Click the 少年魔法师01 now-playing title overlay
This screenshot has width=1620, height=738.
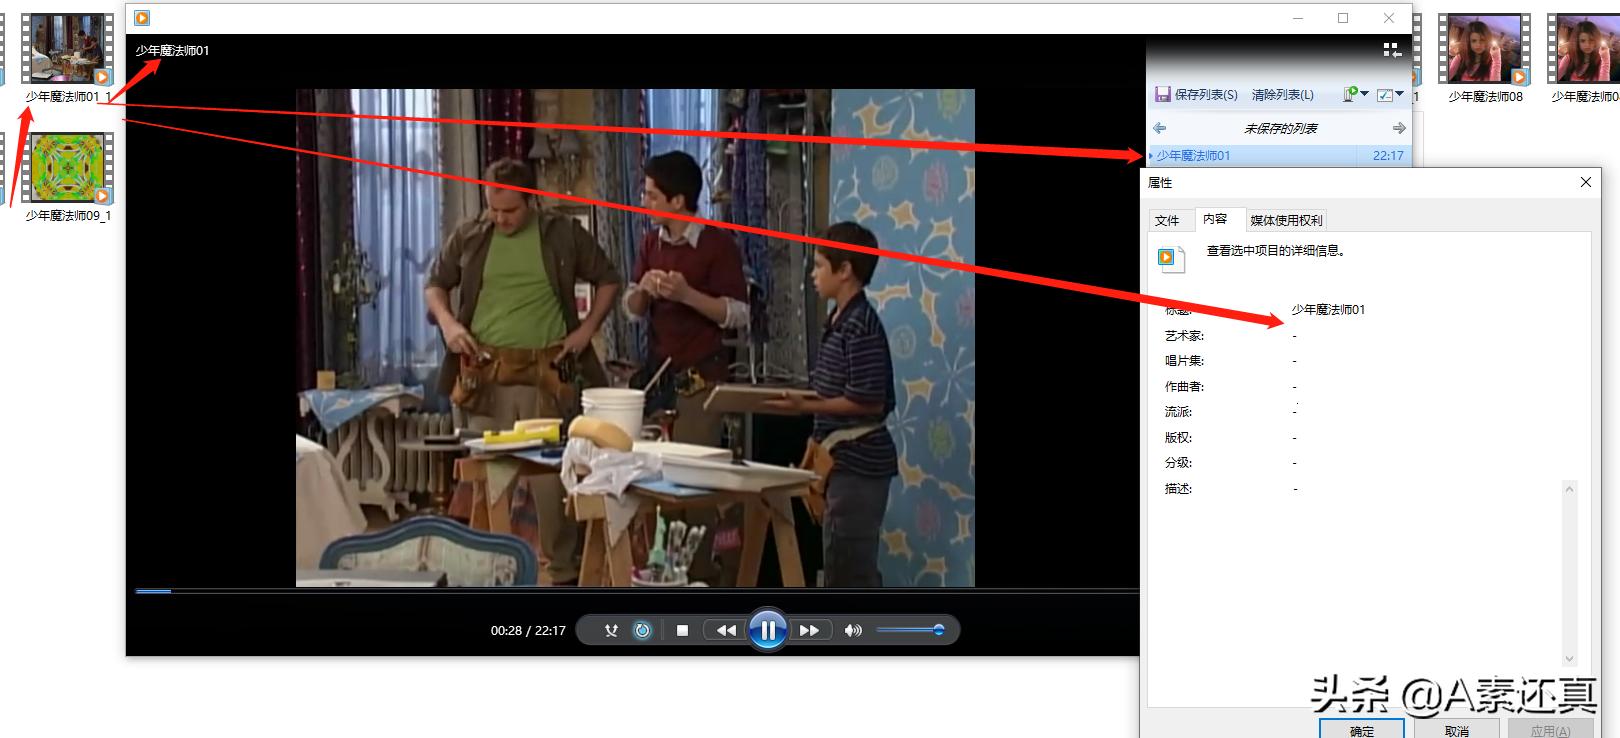[173, 51]
